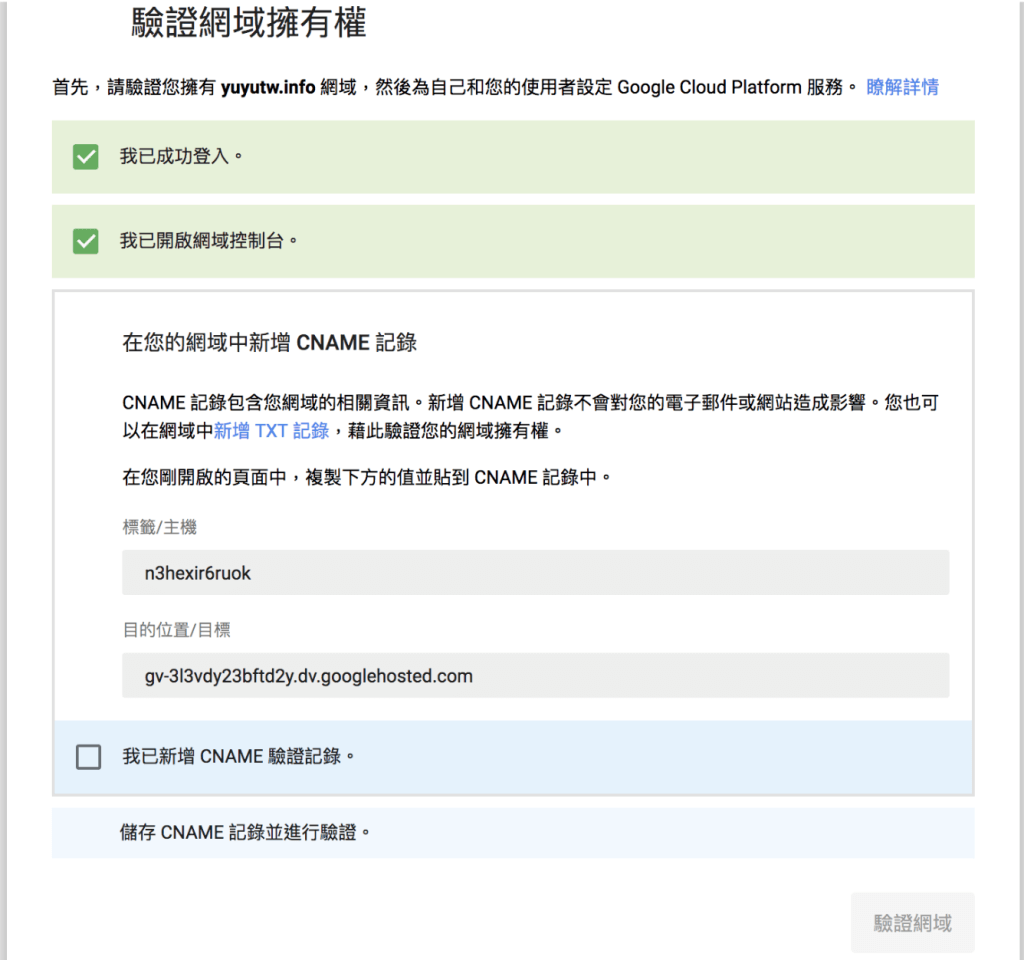Viewport: 1024px width, 960px height.
Task: Check the 我已新增 CNAME 驗證記錄 checkbox
Action: tap(88, 757)
